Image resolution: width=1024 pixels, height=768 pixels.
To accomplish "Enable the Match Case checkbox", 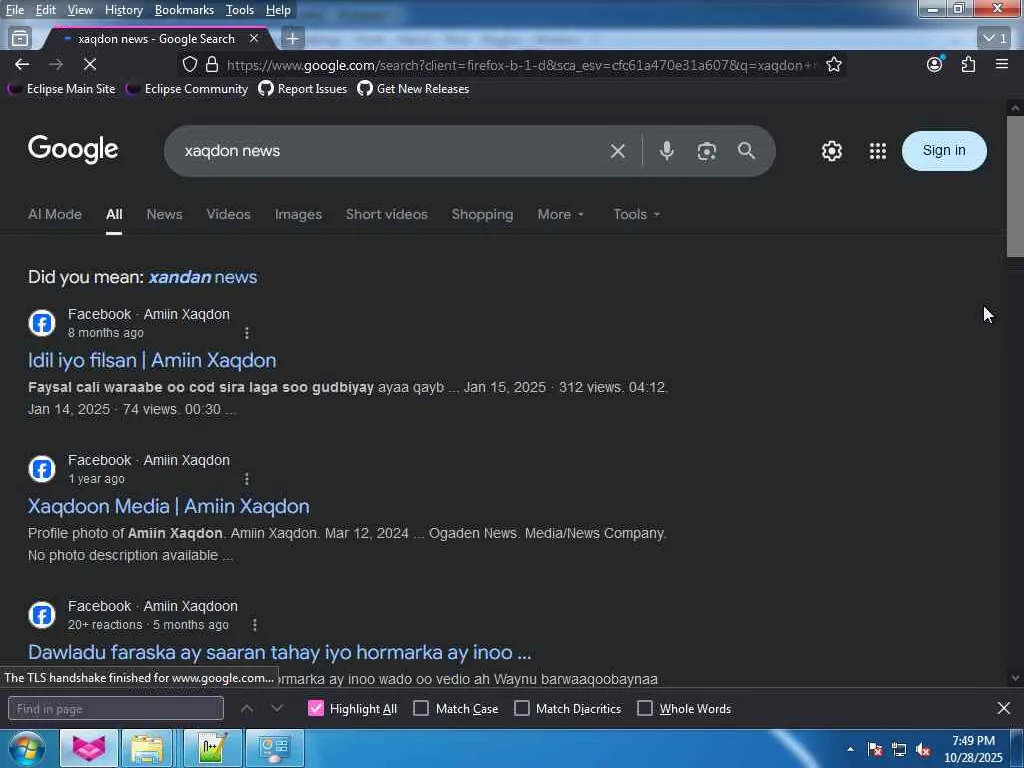I will tap(421, 709).
